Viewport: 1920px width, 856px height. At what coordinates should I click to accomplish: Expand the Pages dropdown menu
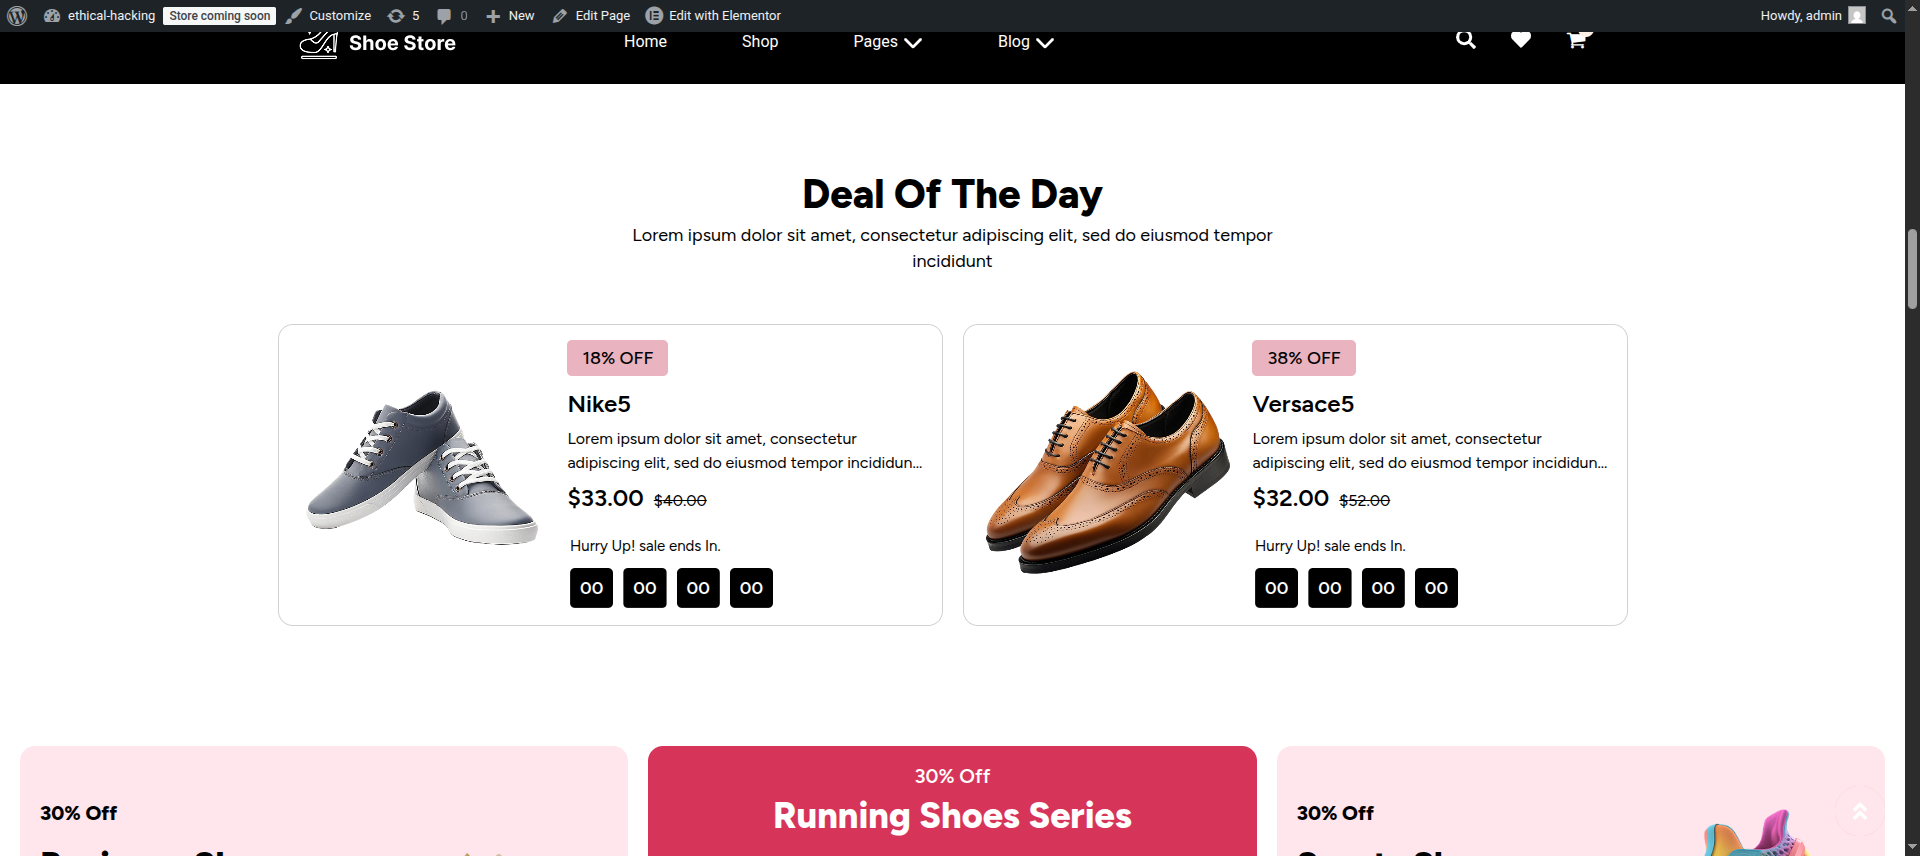(x=887, y=42)
